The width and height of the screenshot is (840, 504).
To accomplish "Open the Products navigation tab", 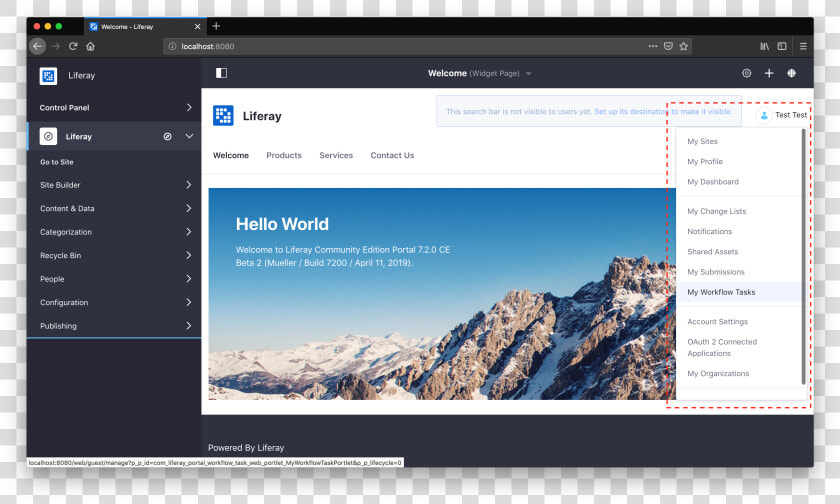I will [284, 155].
